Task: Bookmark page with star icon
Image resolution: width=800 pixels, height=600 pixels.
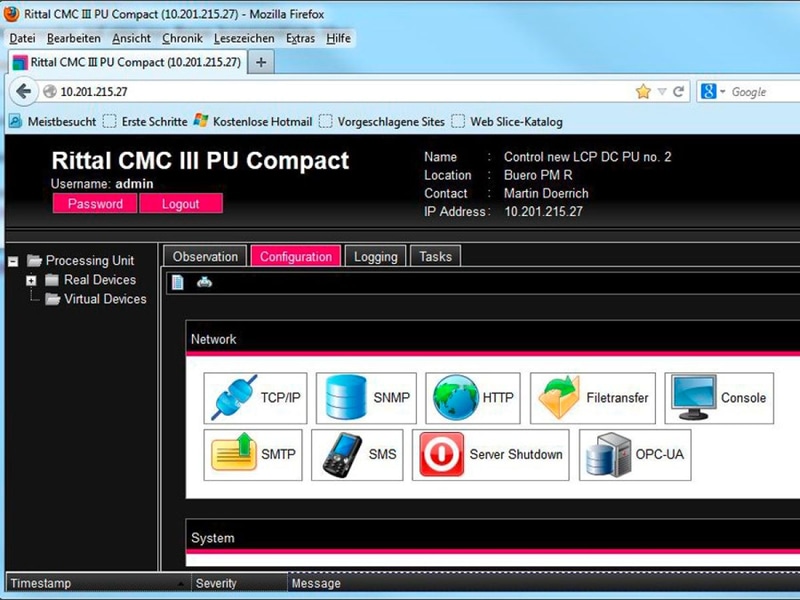Action: 643,92
